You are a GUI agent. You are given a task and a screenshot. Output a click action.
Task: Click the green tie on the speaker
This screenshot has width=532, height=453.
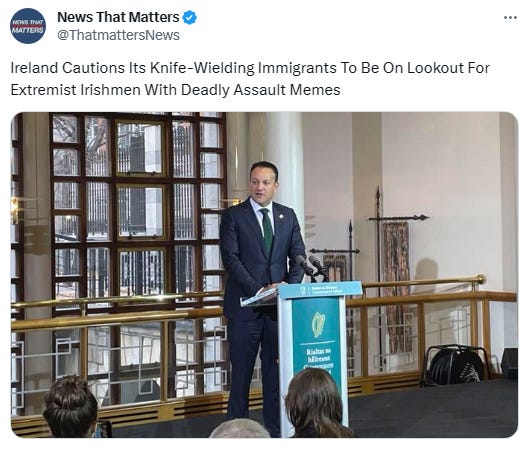(267, 231)
